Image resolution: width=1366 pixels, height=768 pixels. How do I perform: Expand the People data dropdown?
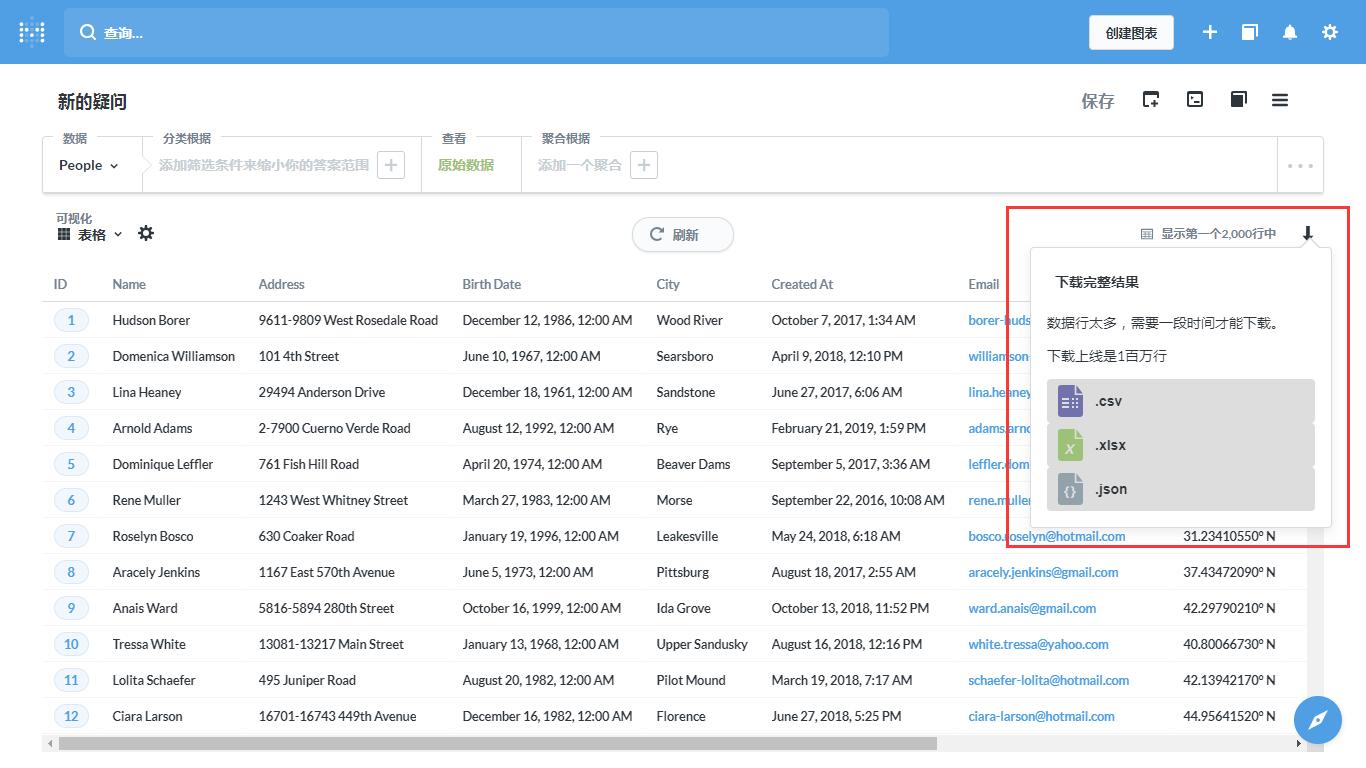click(x=89, y=165)
